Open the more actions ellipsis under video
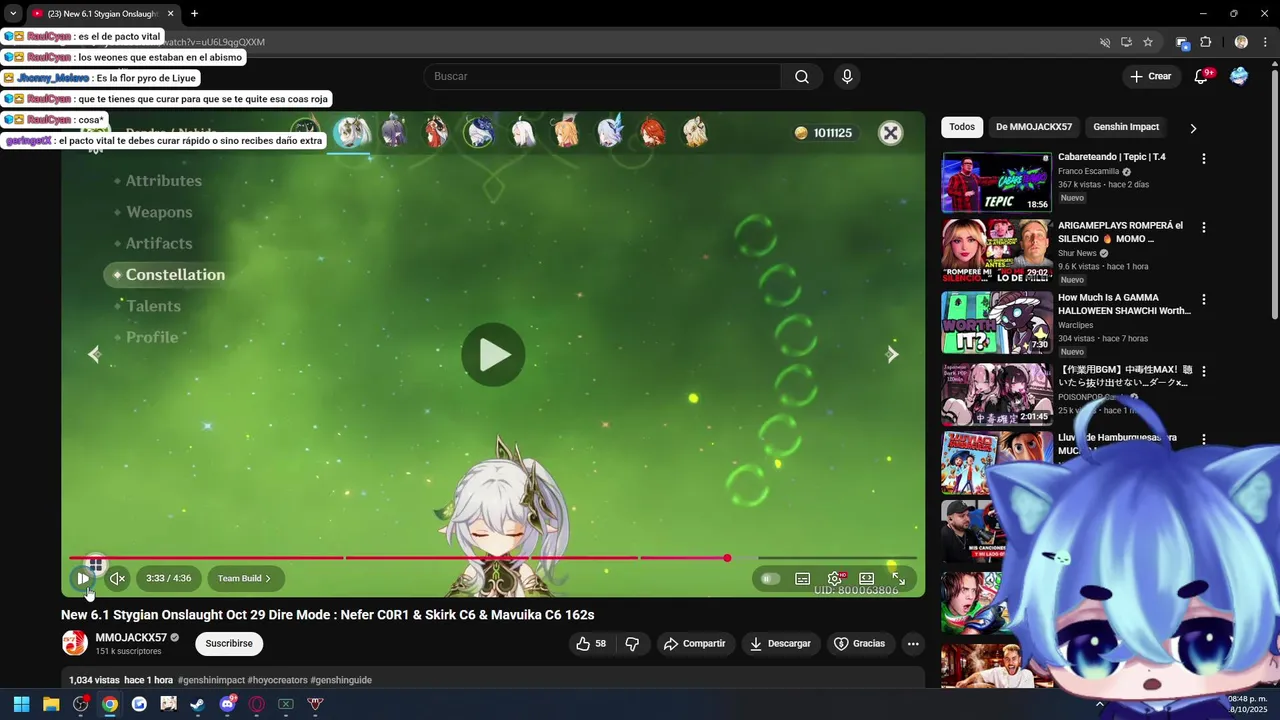The width and height of the screenshot is (1280, 720). (x=913, y=644)
